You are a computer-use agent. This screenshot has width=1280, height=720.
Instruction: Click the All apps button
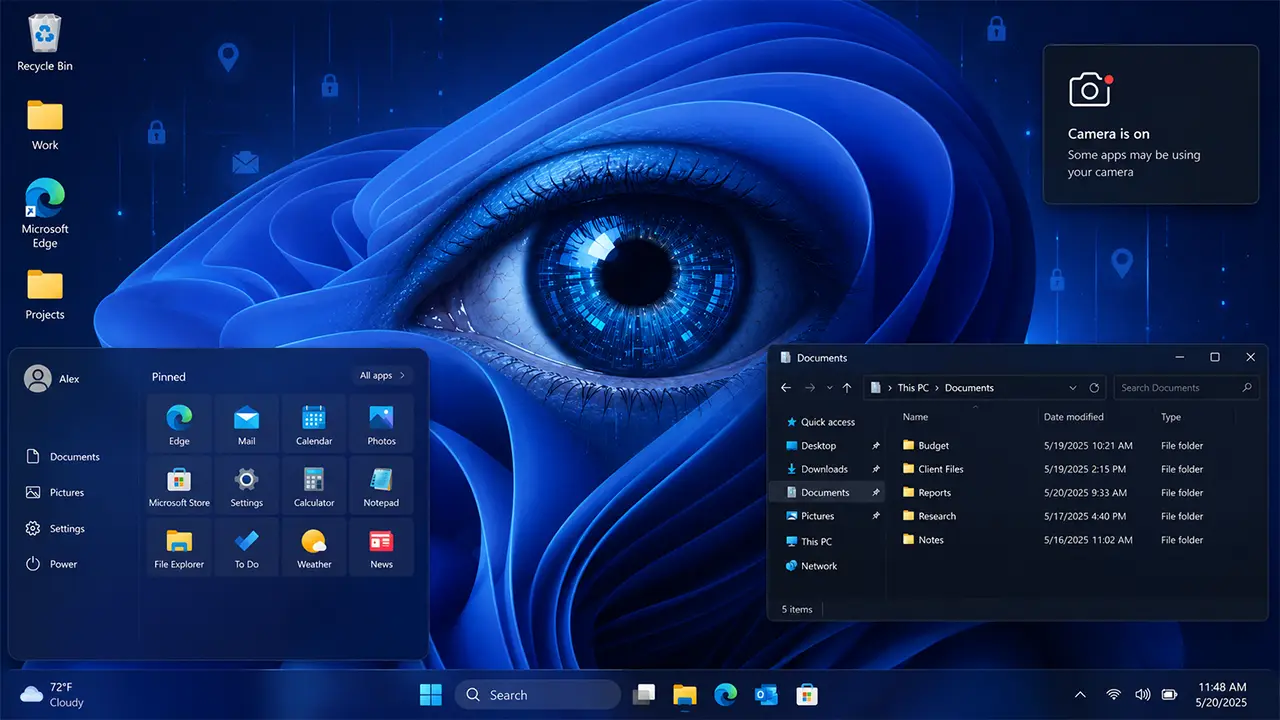[383, 376]
